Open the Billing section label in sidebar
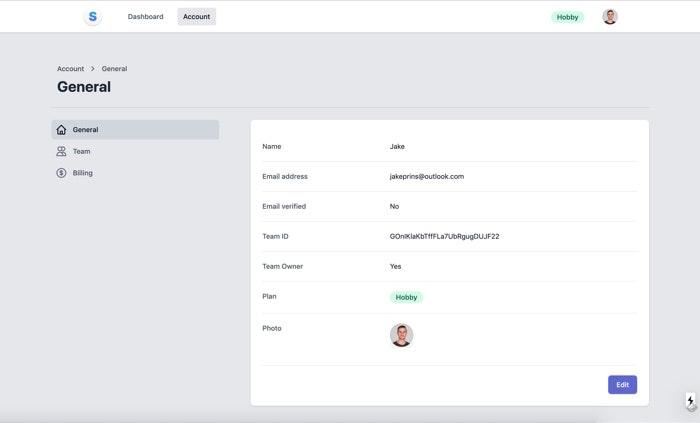This screenshot has height=423, width=700. point(82,173)
